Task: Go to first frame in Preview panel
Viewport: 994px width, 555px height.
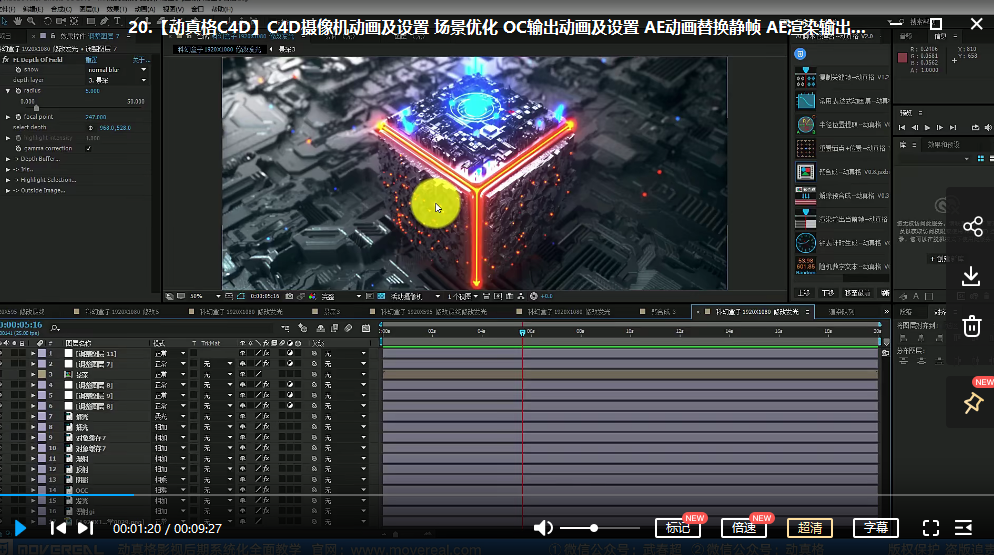Action: pos(902,127)
